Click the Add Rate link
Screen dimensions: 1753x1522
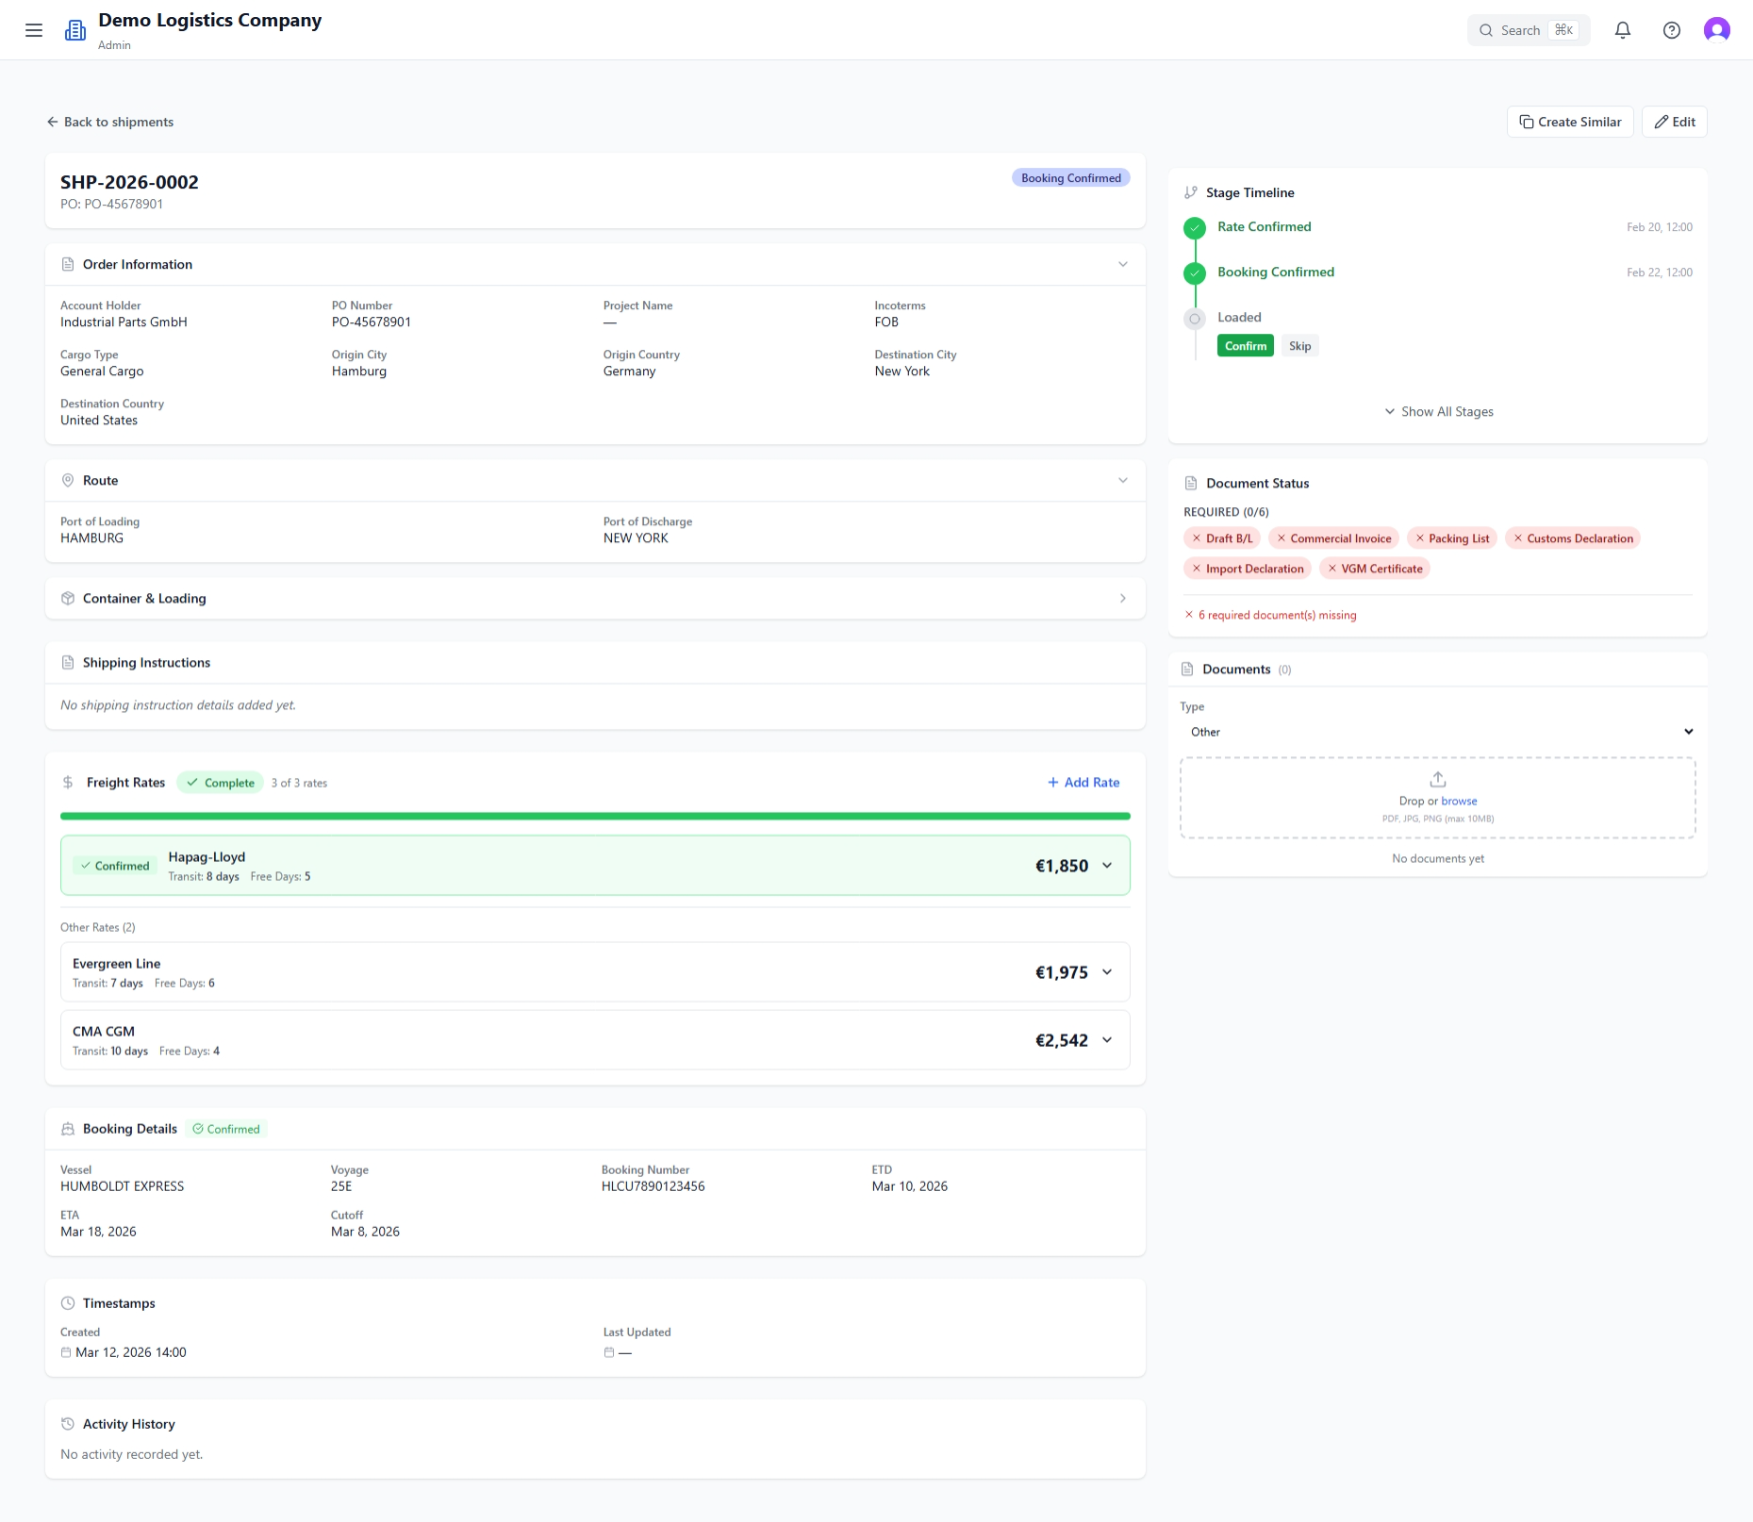coord(1083,783)
